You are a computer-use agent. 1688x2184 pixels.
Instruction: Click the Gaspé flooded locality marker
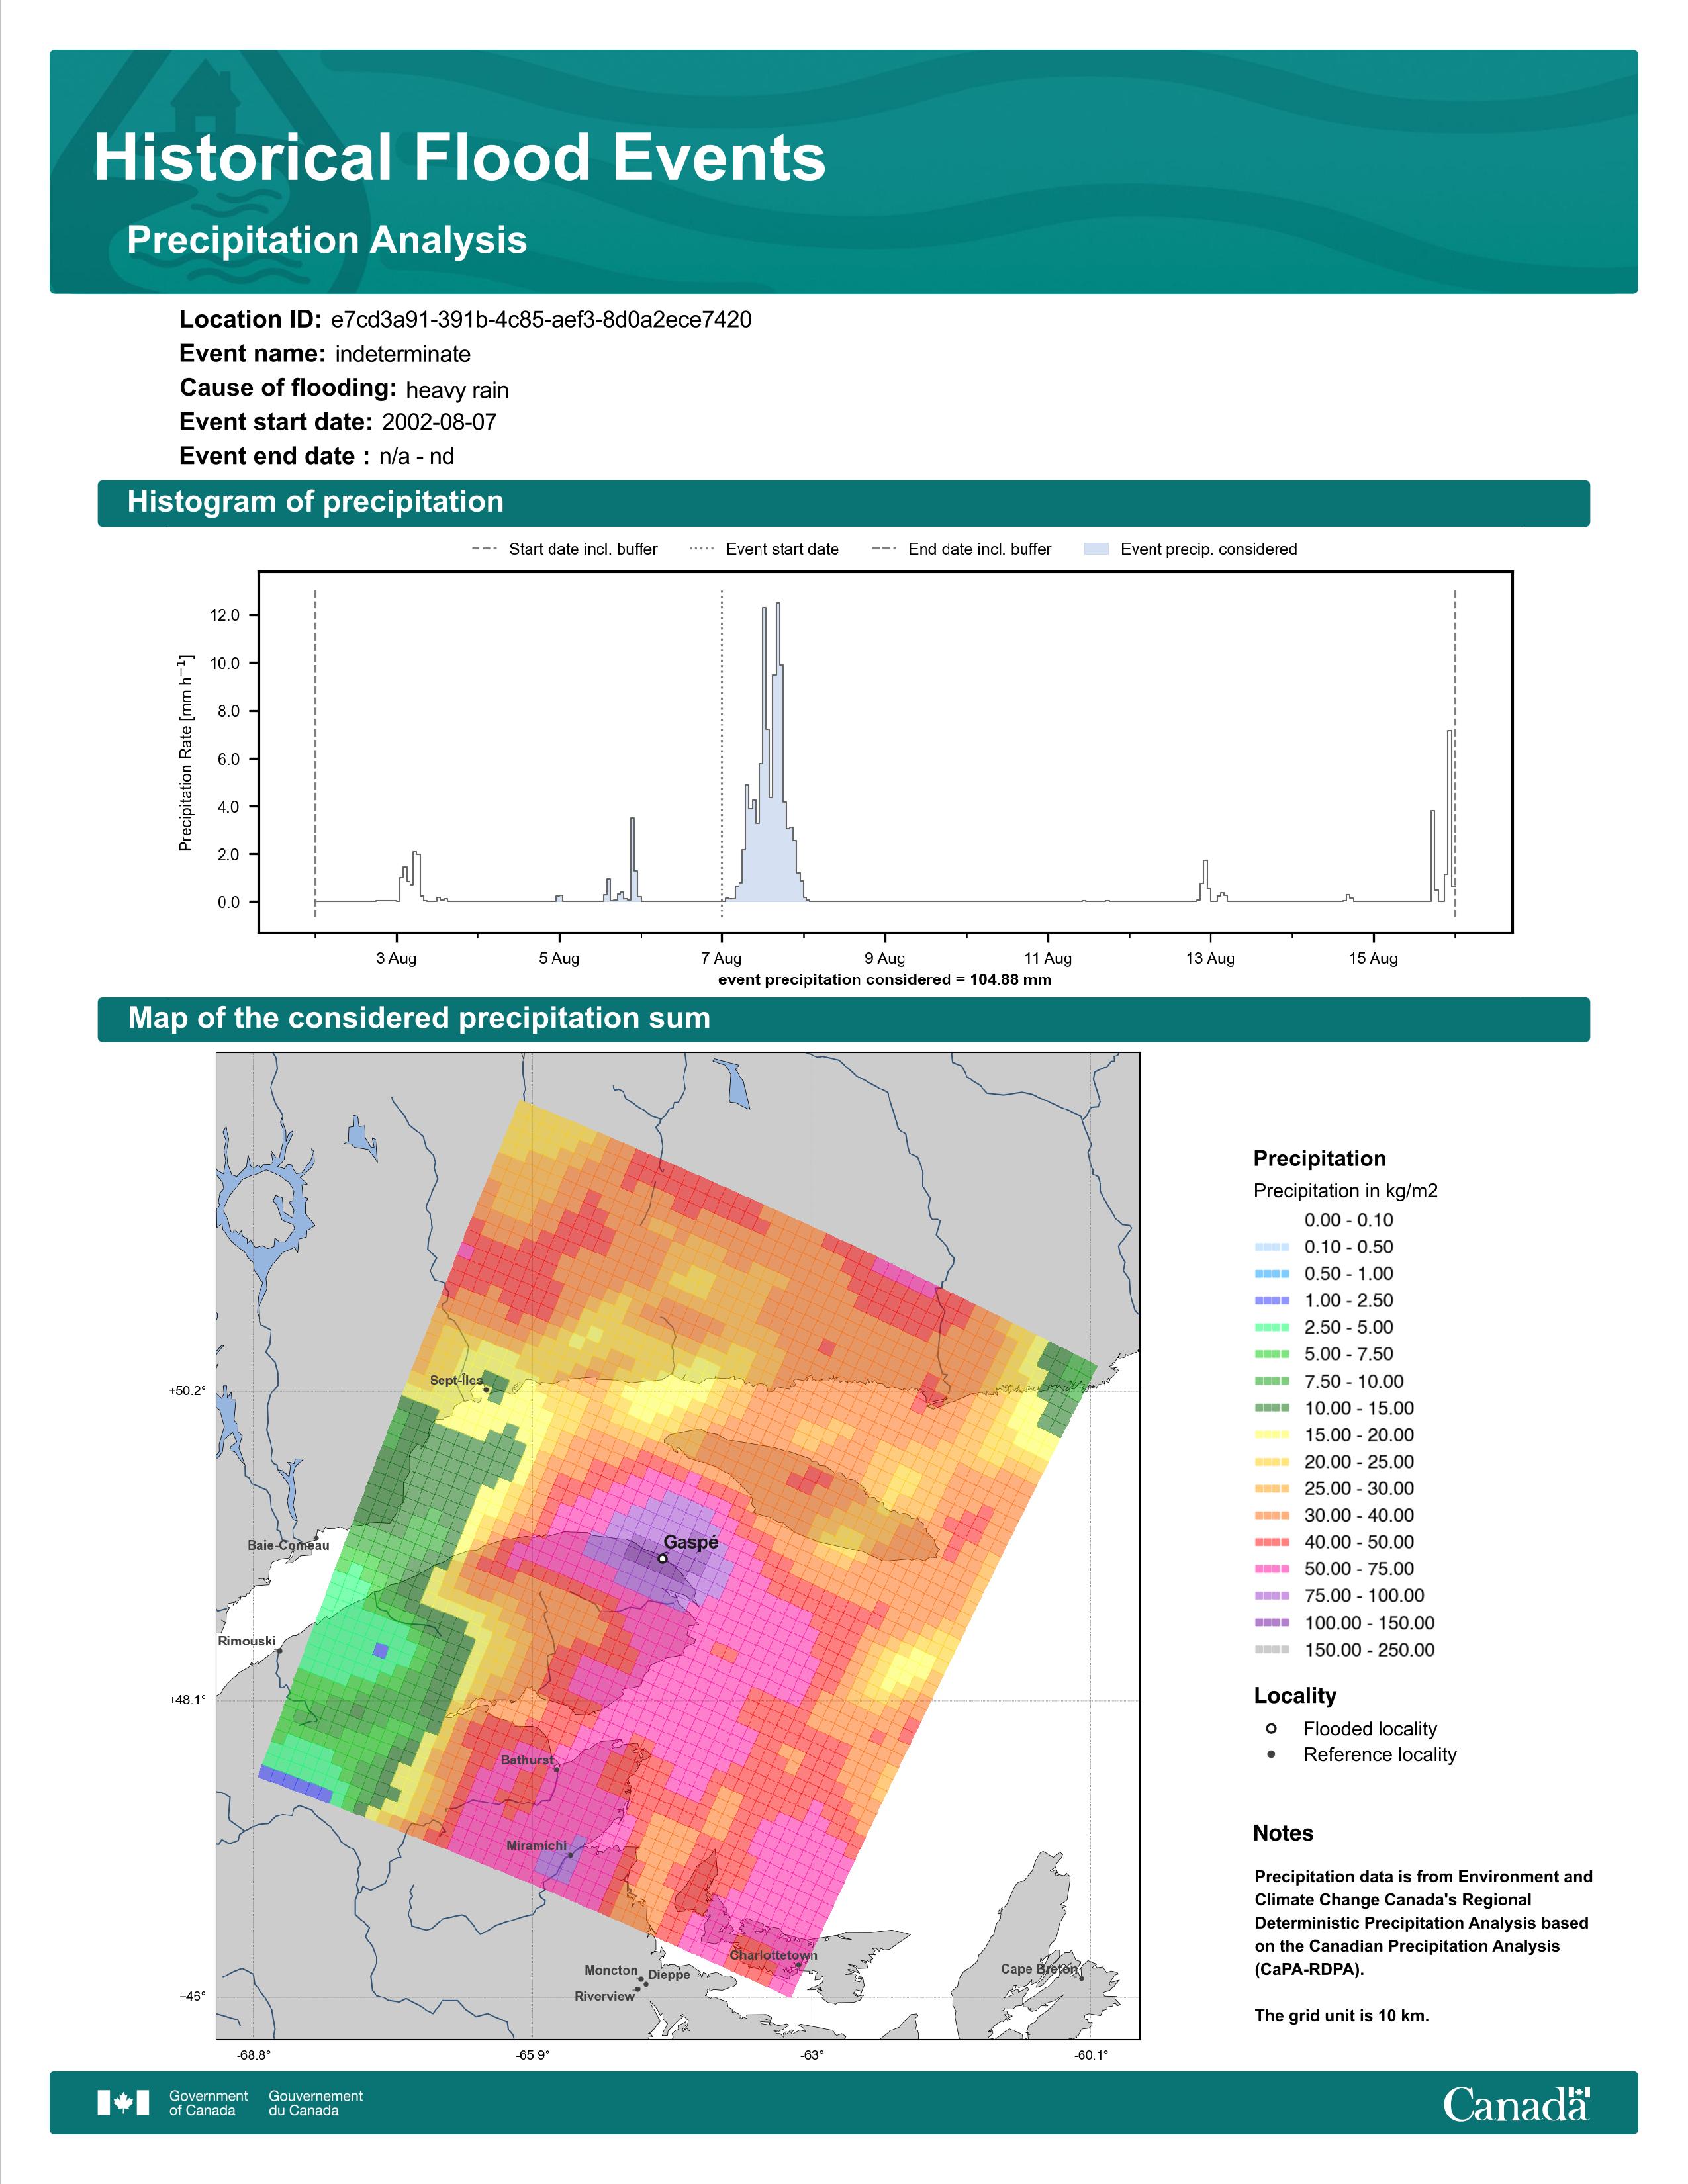point(662,1558)
